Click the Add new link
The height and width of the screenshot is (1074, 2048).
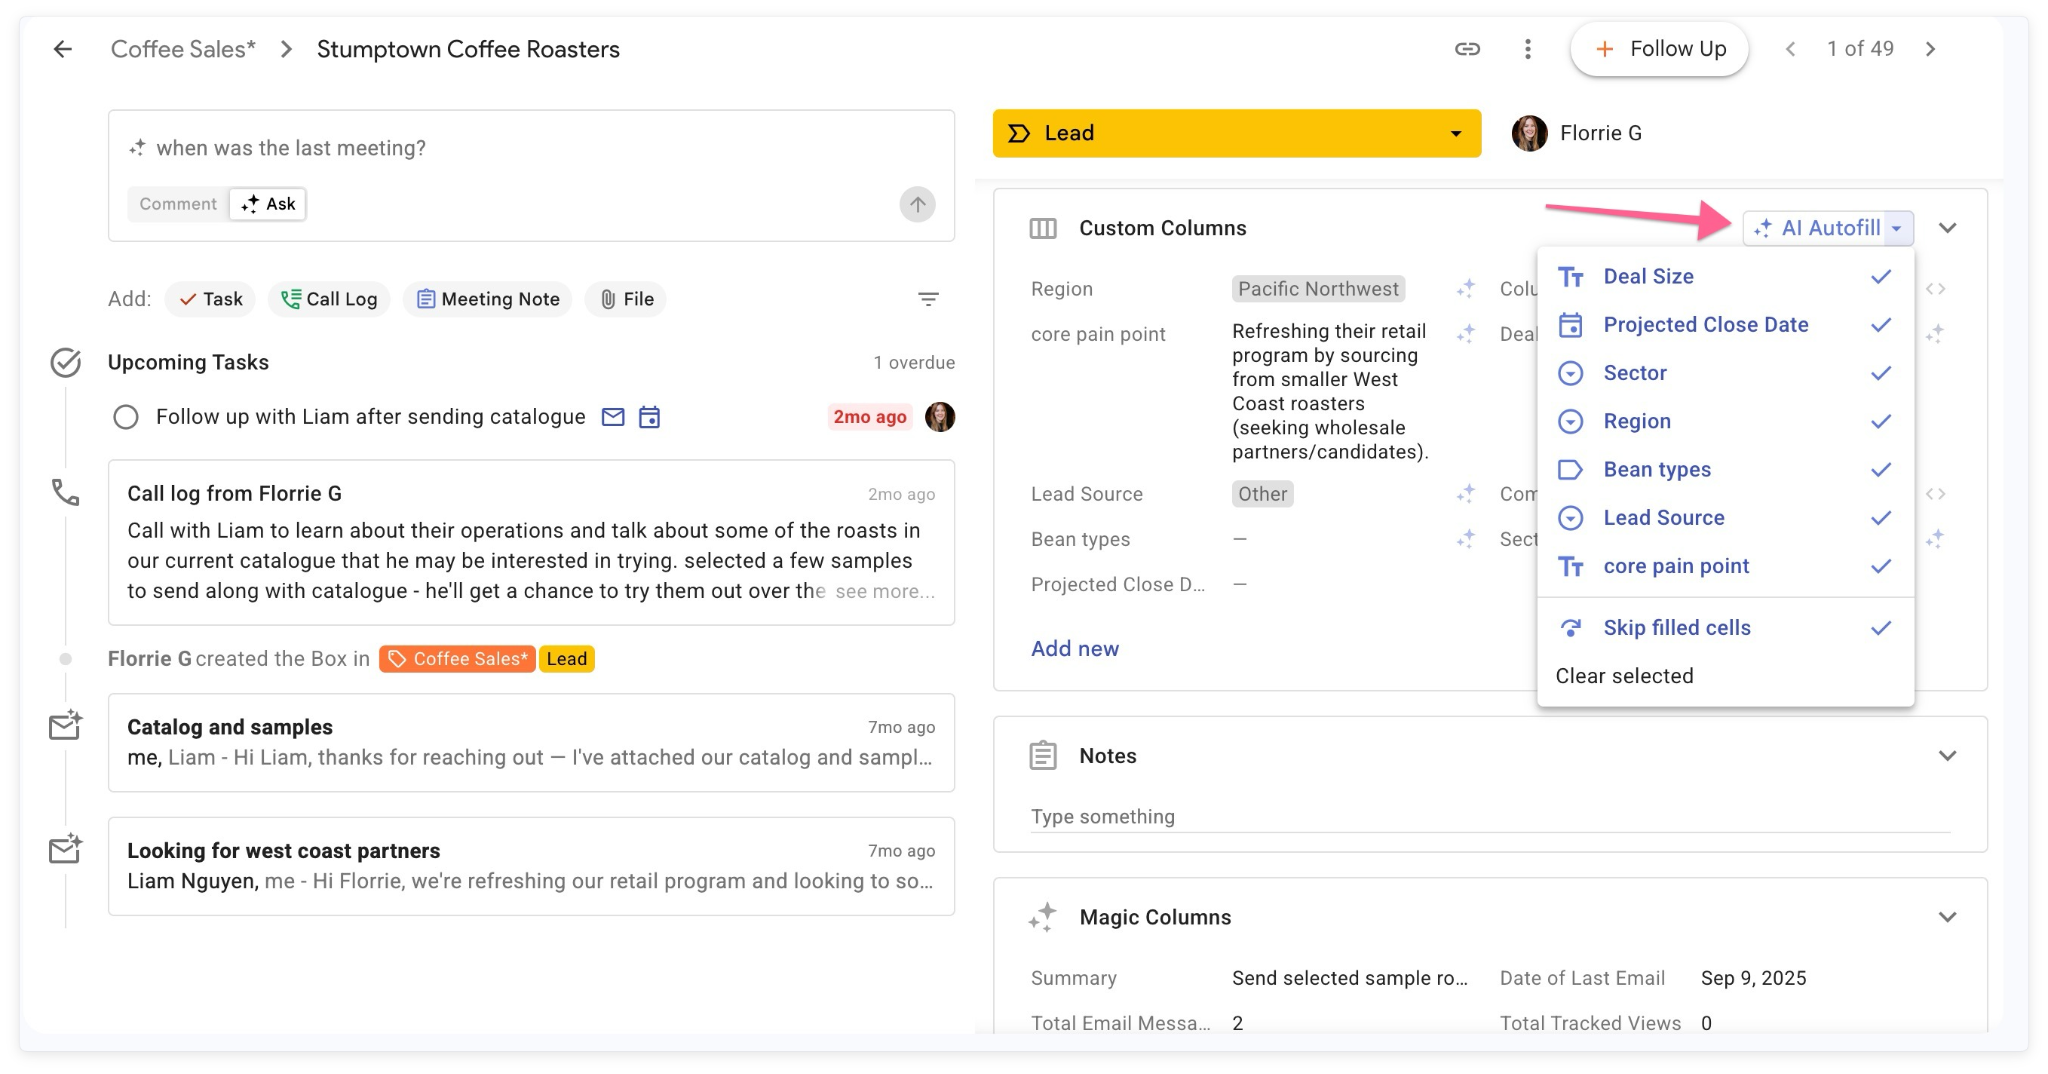click(1075, 649)
